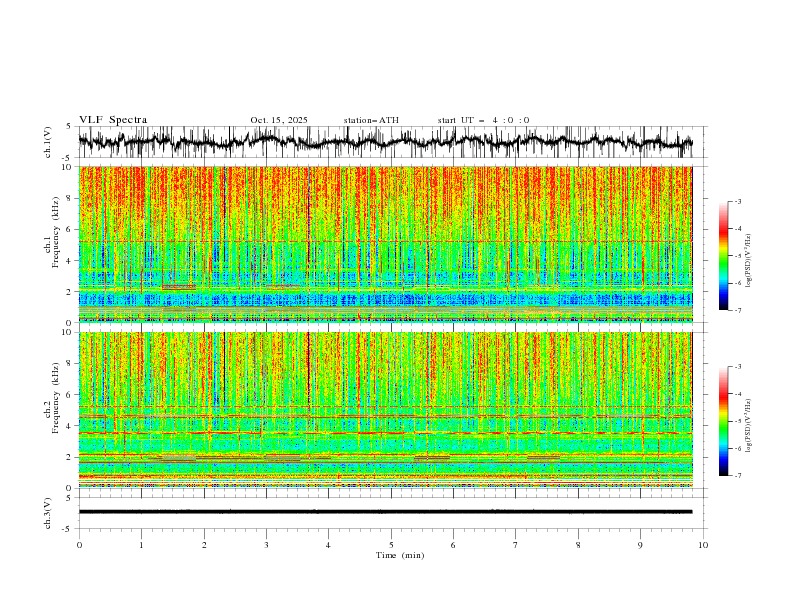Image resolution: width=792 pixels, height=612 pixels.
Task: Click the 'station=ATH' label
Action: pyautogui.click(x=371, y=120)
